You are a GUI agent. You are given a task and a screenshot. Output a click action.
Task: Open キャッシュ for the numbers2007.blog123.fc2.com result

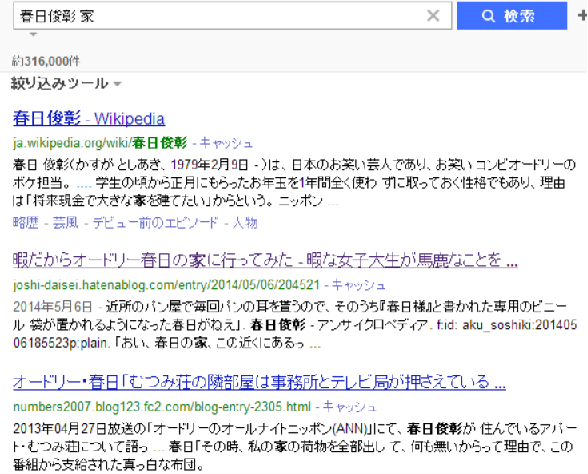pyautogui.click(x=350, y=406)
